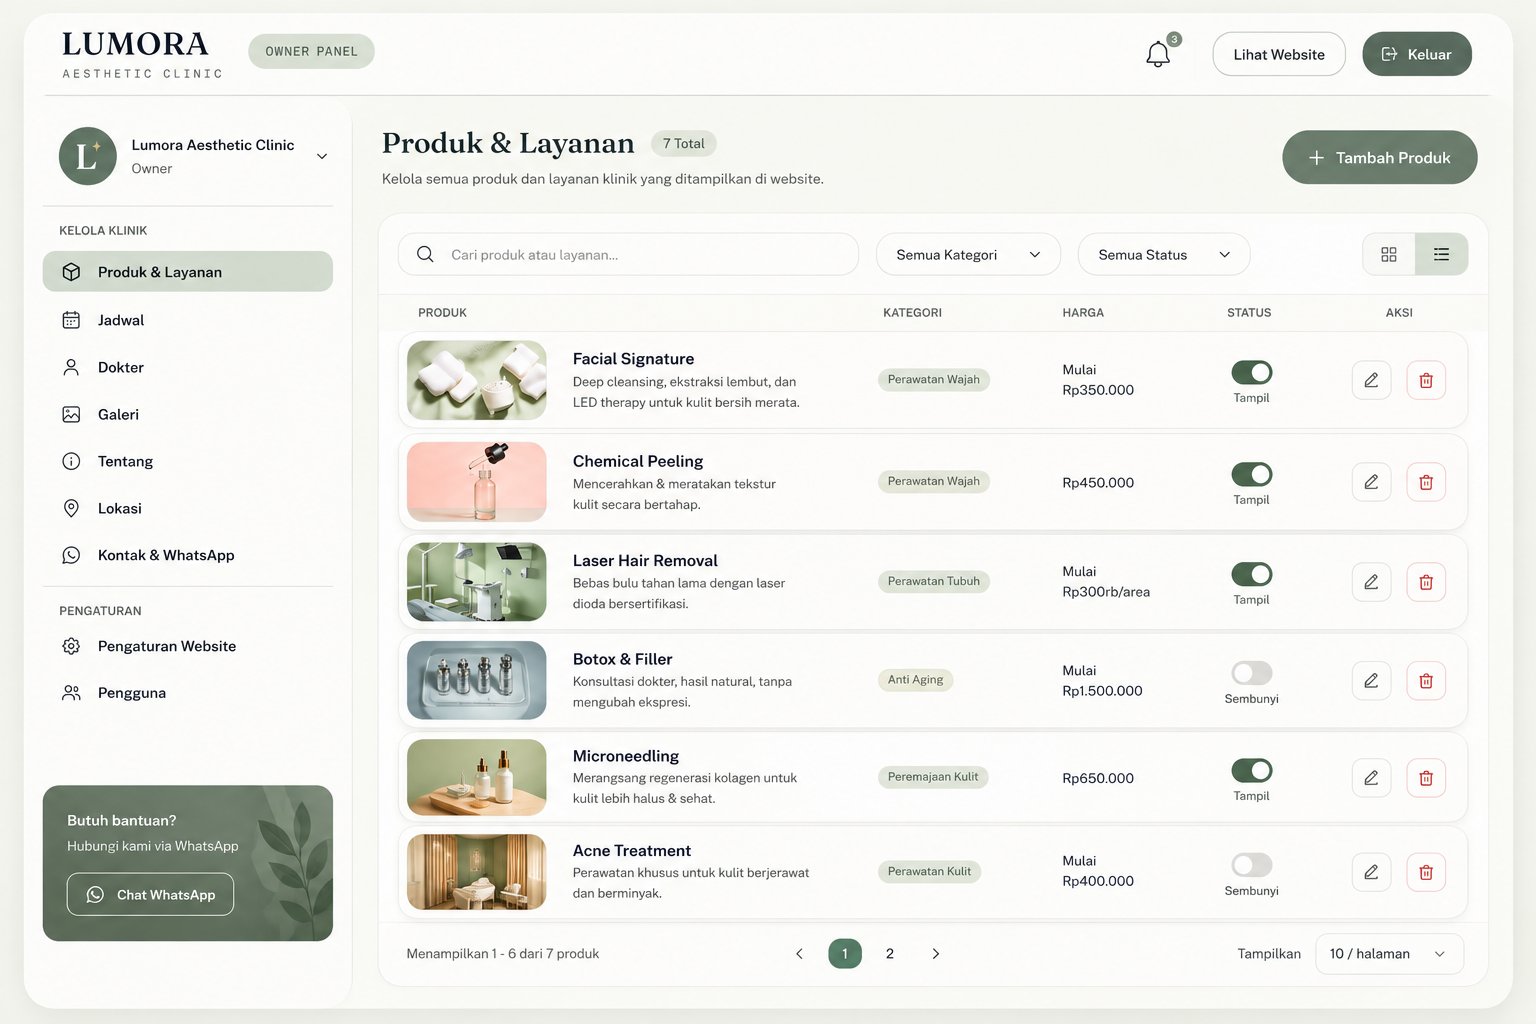Toggle off Chemical Peeling status switch

[x=1251, y=474]
